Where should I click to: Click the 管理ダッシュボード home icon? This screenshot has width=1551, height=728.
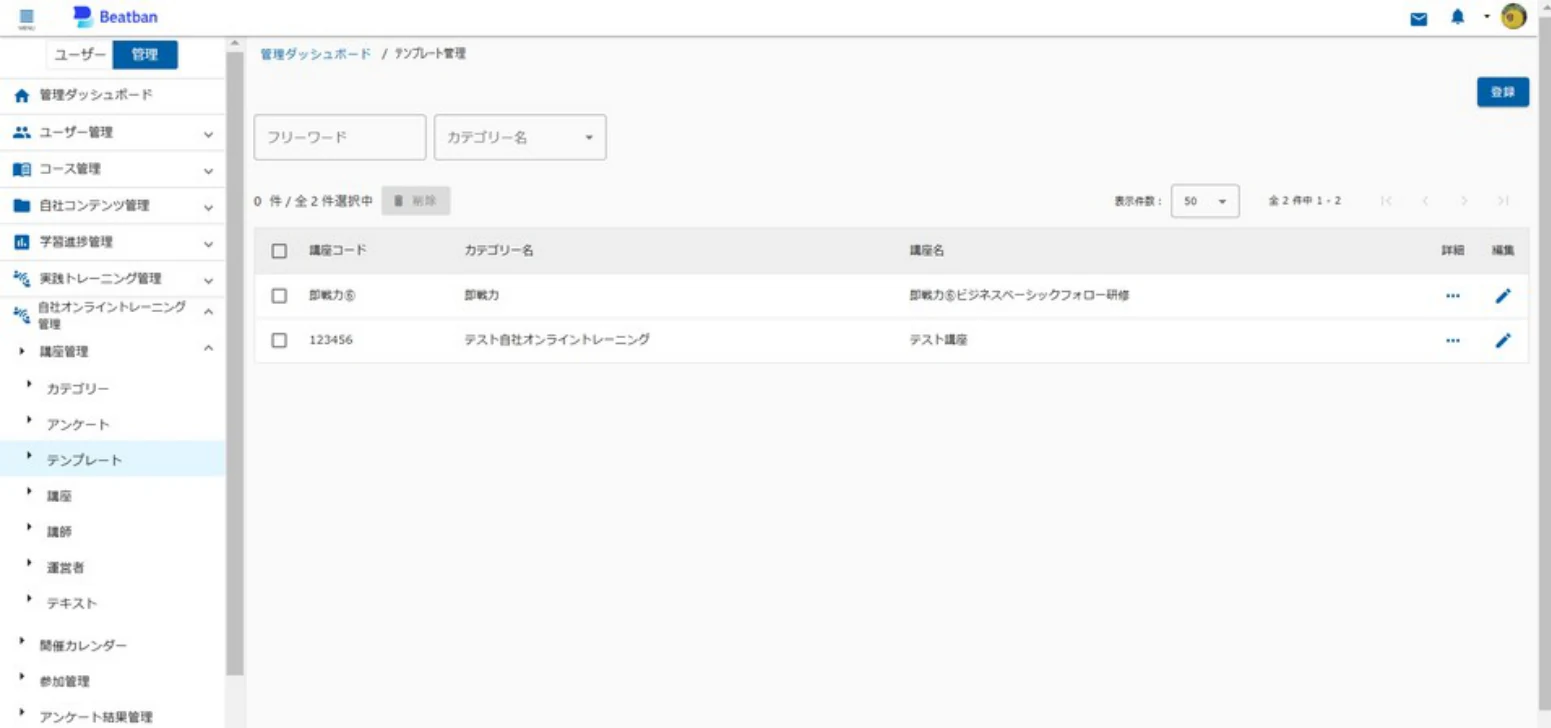[21, 96]
